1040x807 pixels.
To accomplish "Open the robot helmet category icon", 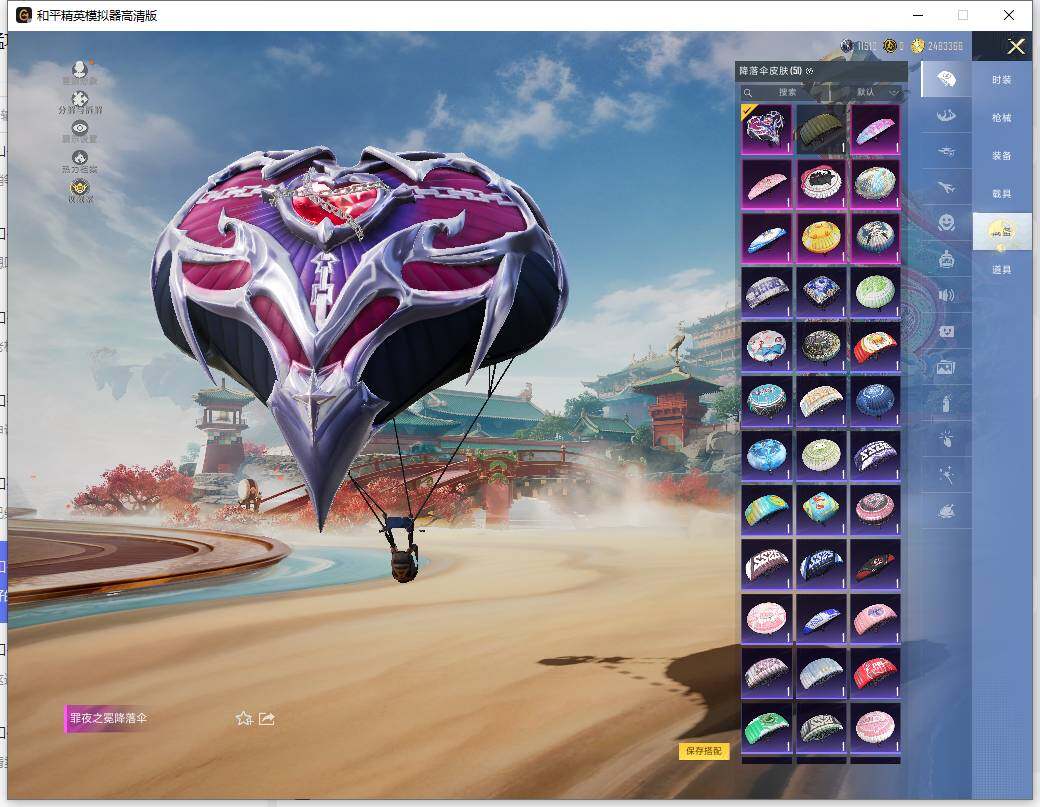I will click(945, 258).
